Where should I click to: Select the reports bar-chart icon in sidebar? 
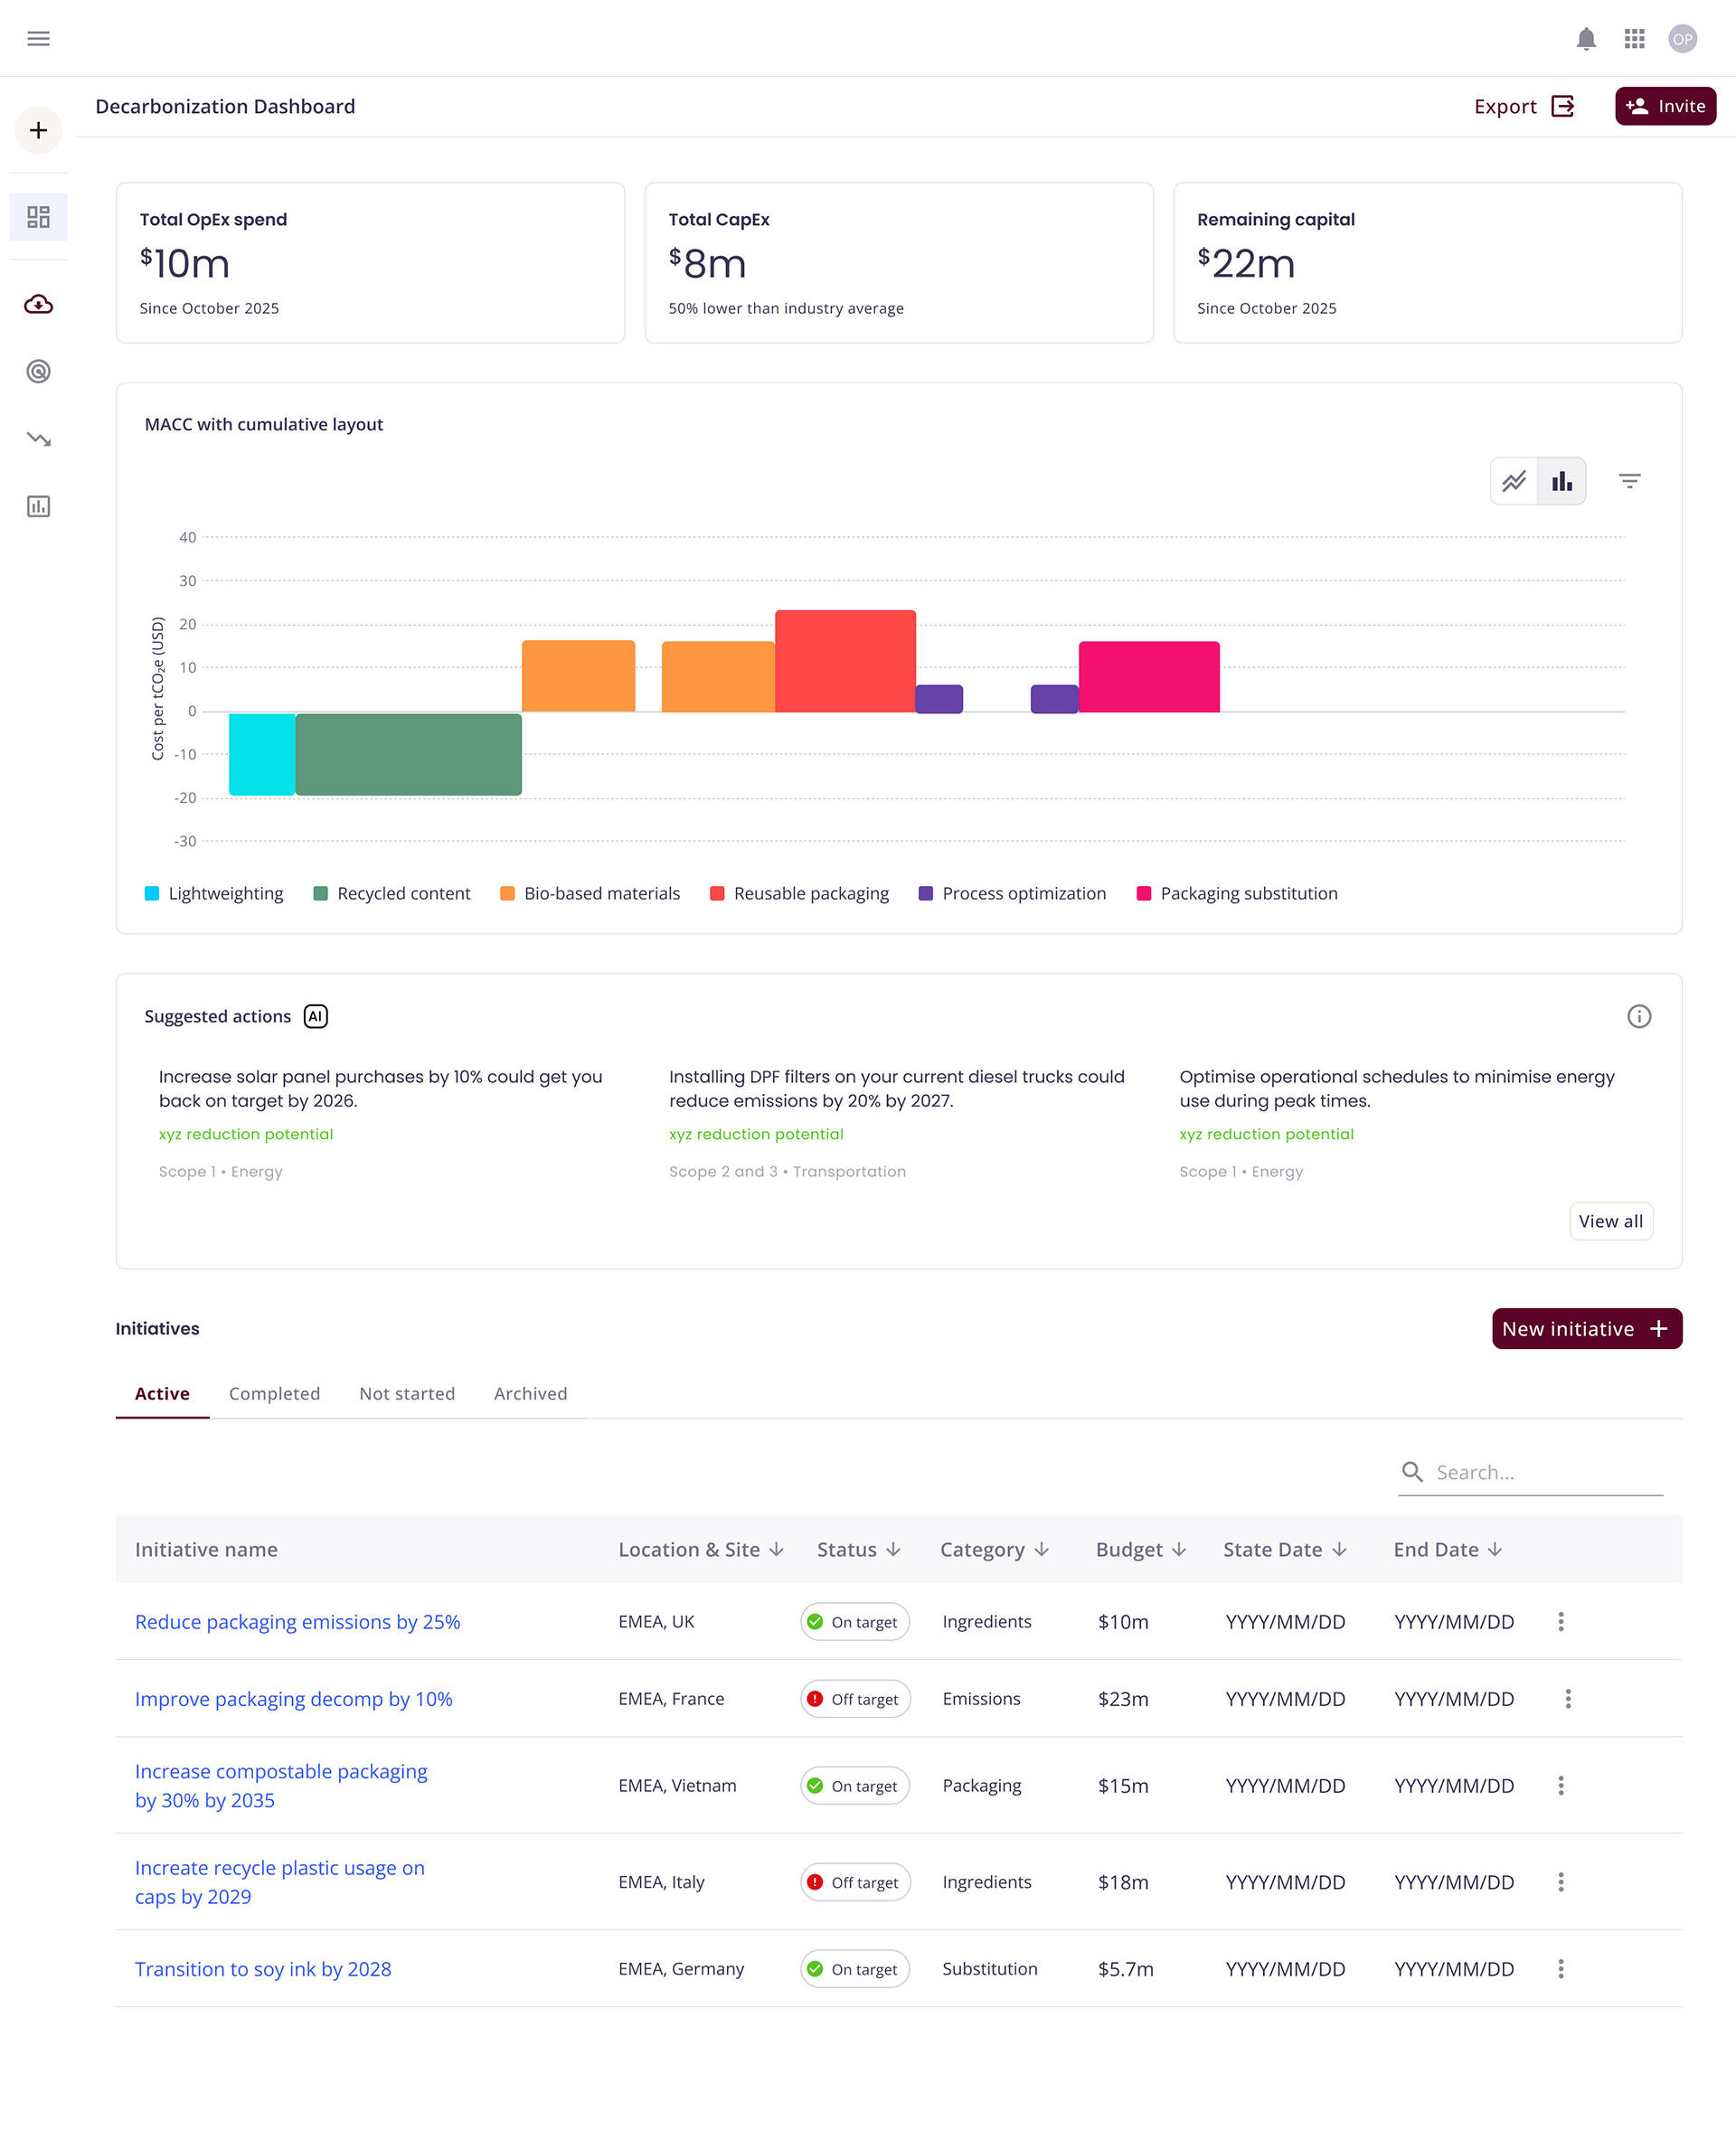coord(38,506)
